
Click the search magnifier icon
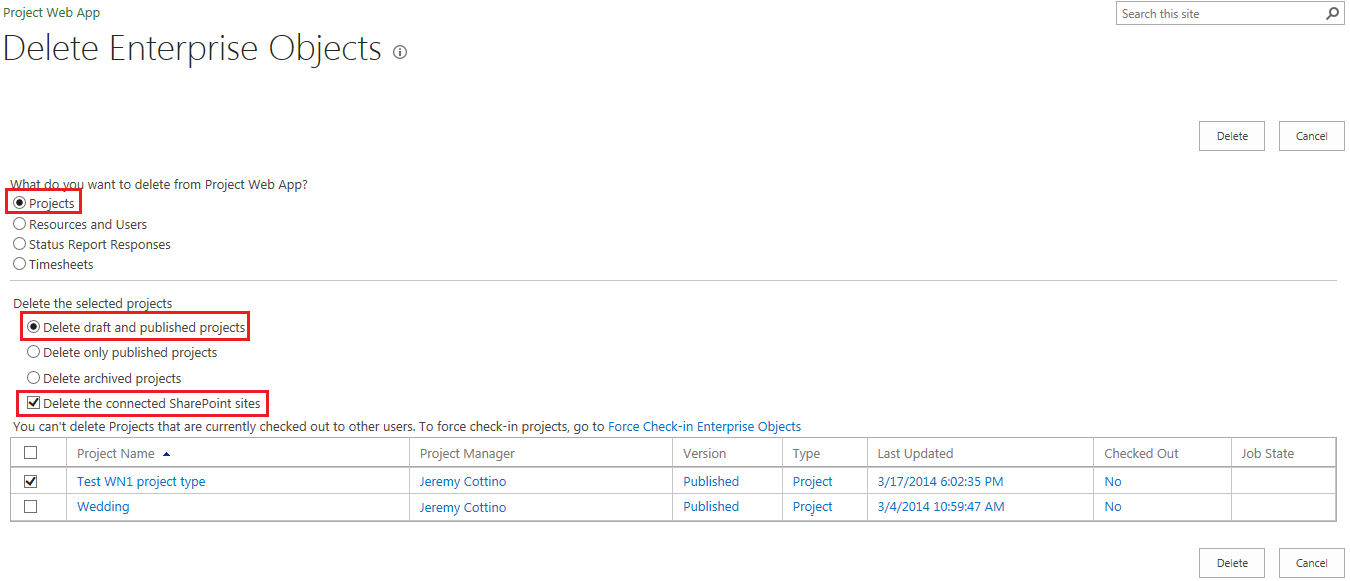[x=1331, y=13]
